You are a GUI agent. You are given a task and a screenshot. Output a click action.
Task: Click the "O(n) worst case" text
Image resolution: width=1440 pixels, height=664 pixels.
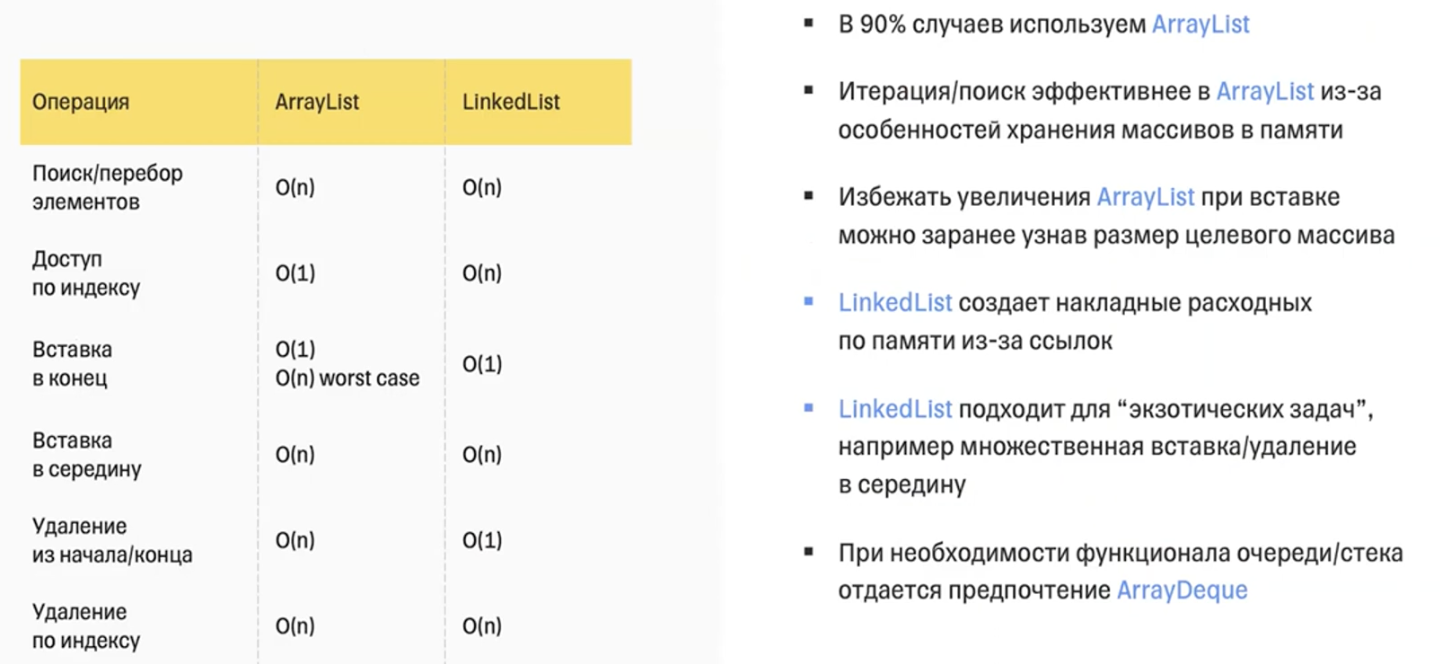[347, 379]
